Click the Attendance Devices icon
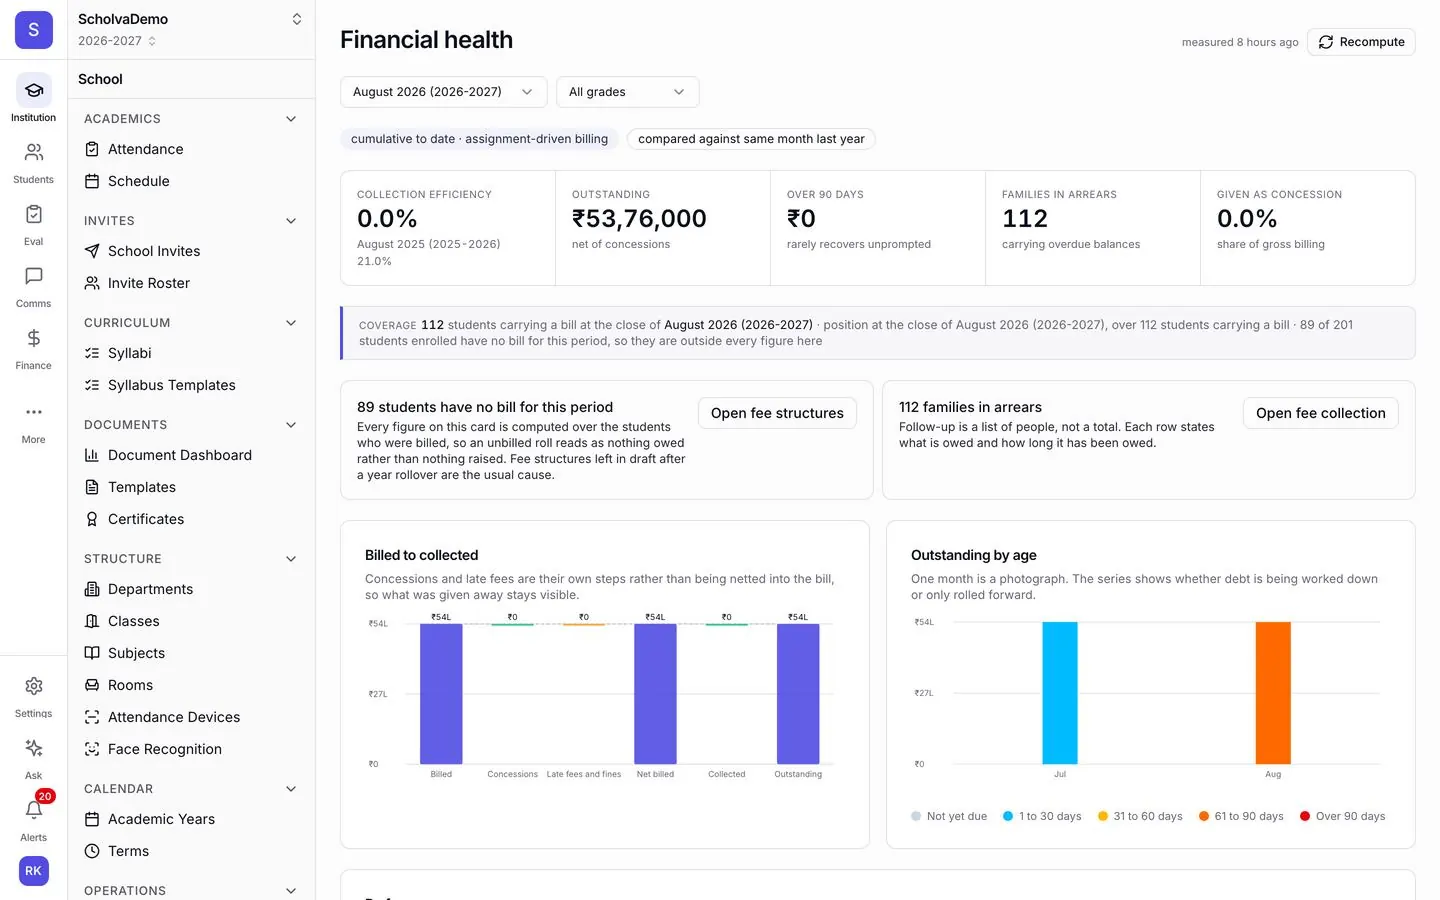 click(x=92, y=717)
